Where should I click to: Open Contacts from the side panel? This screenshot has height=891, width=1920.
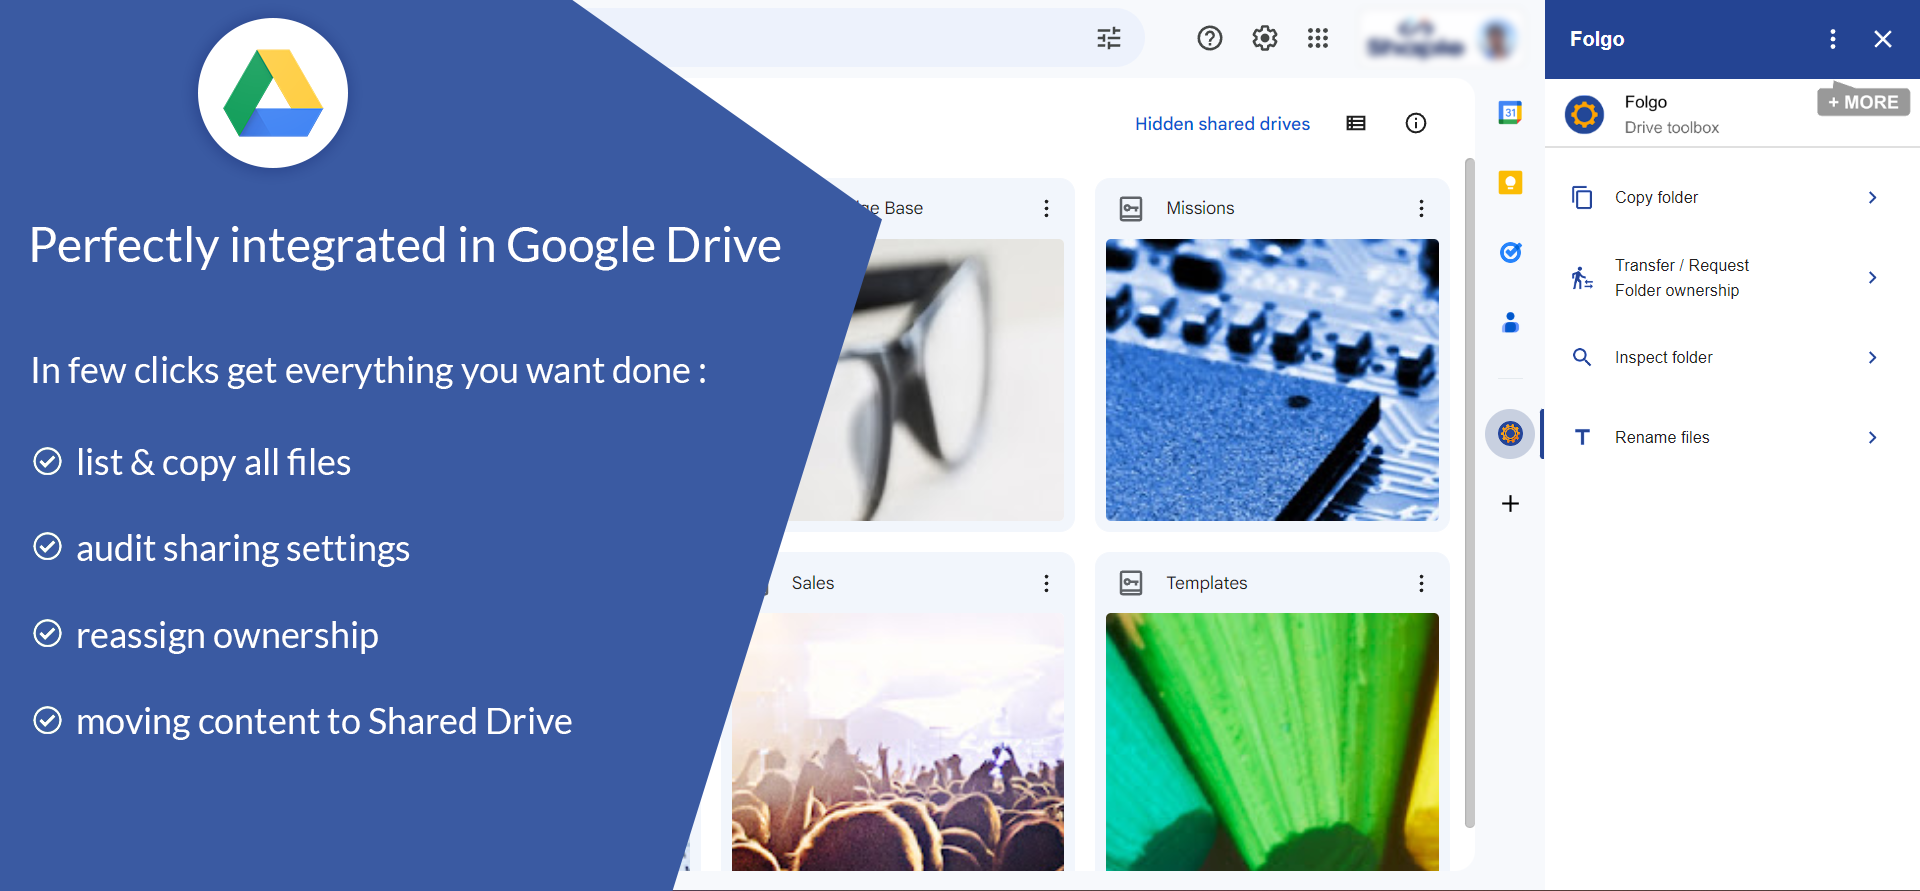point(1510,322)
